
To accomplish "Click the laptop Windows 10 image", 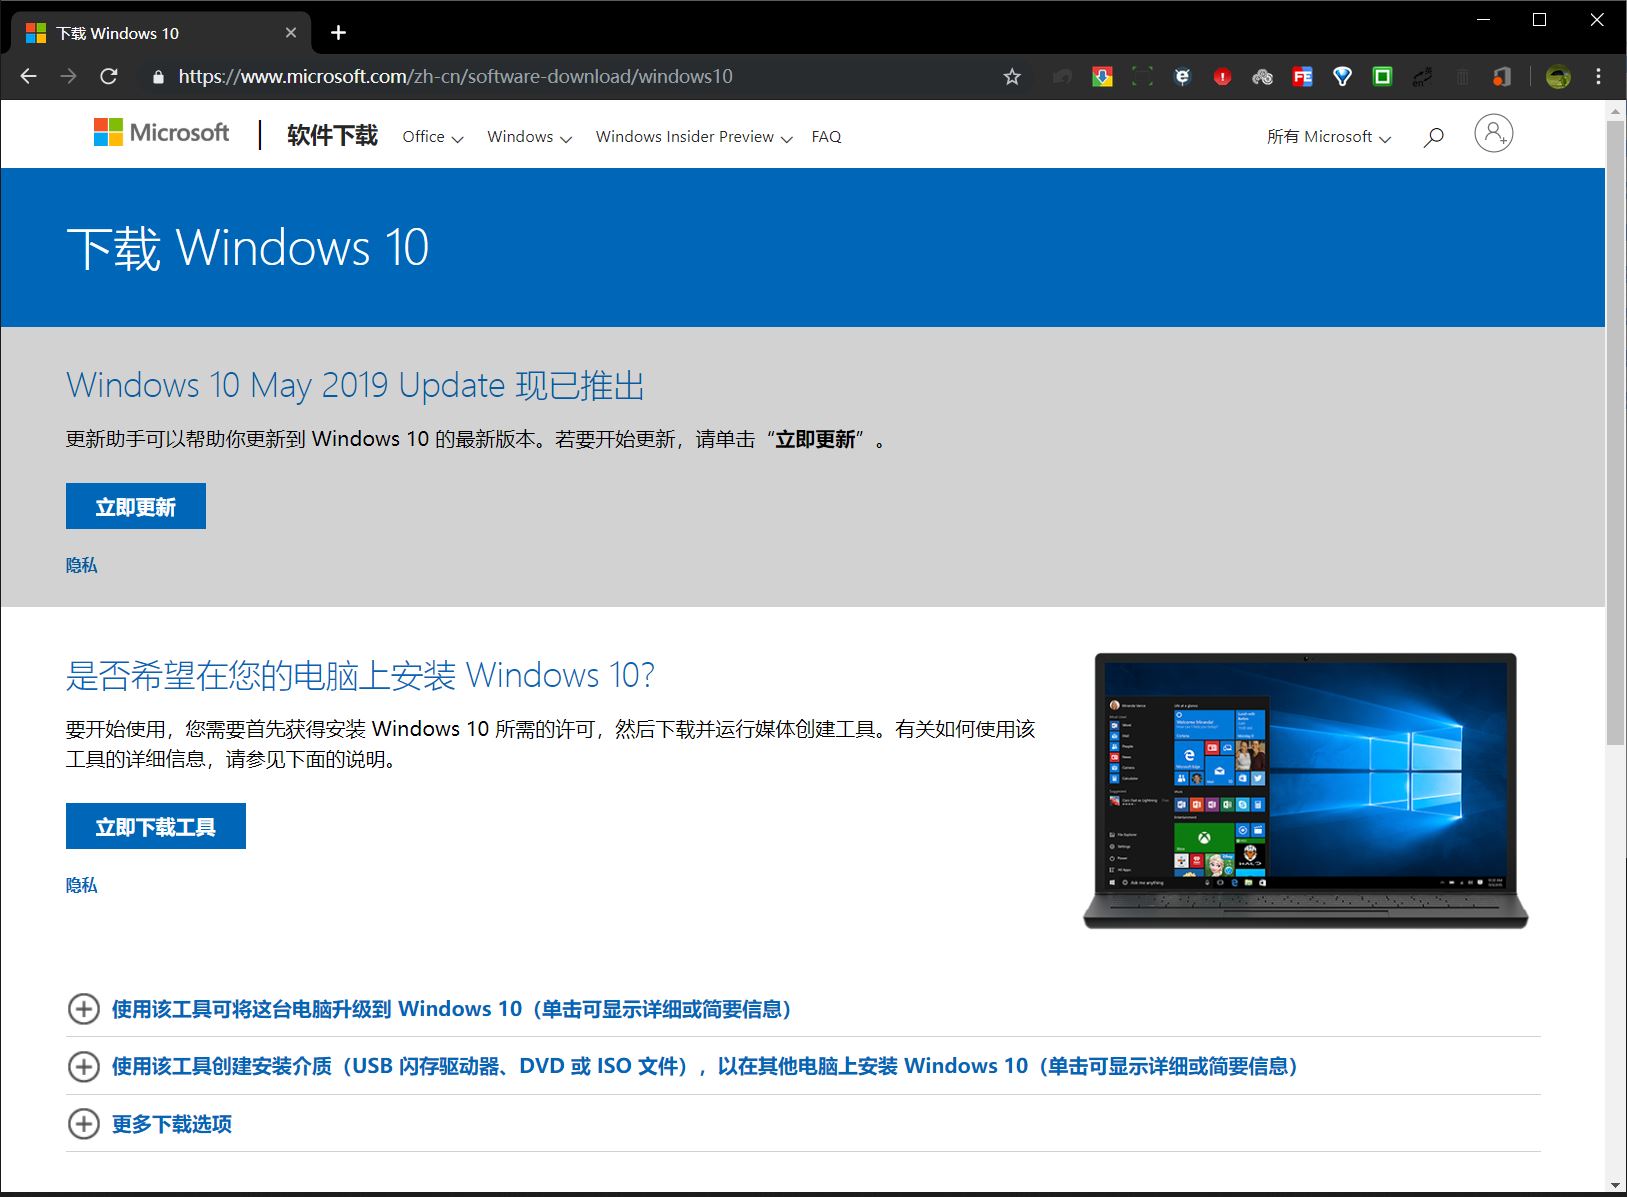I will (x=1305, y=790).
